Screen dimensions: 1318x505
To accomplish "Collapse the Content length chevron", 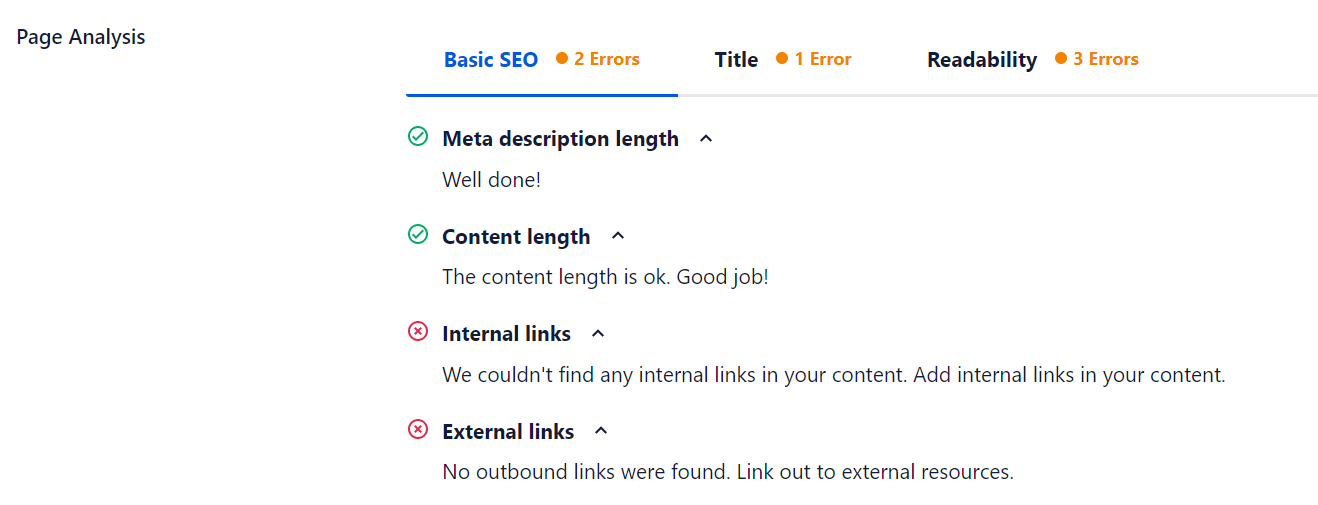I will click(x=618, y=236).
